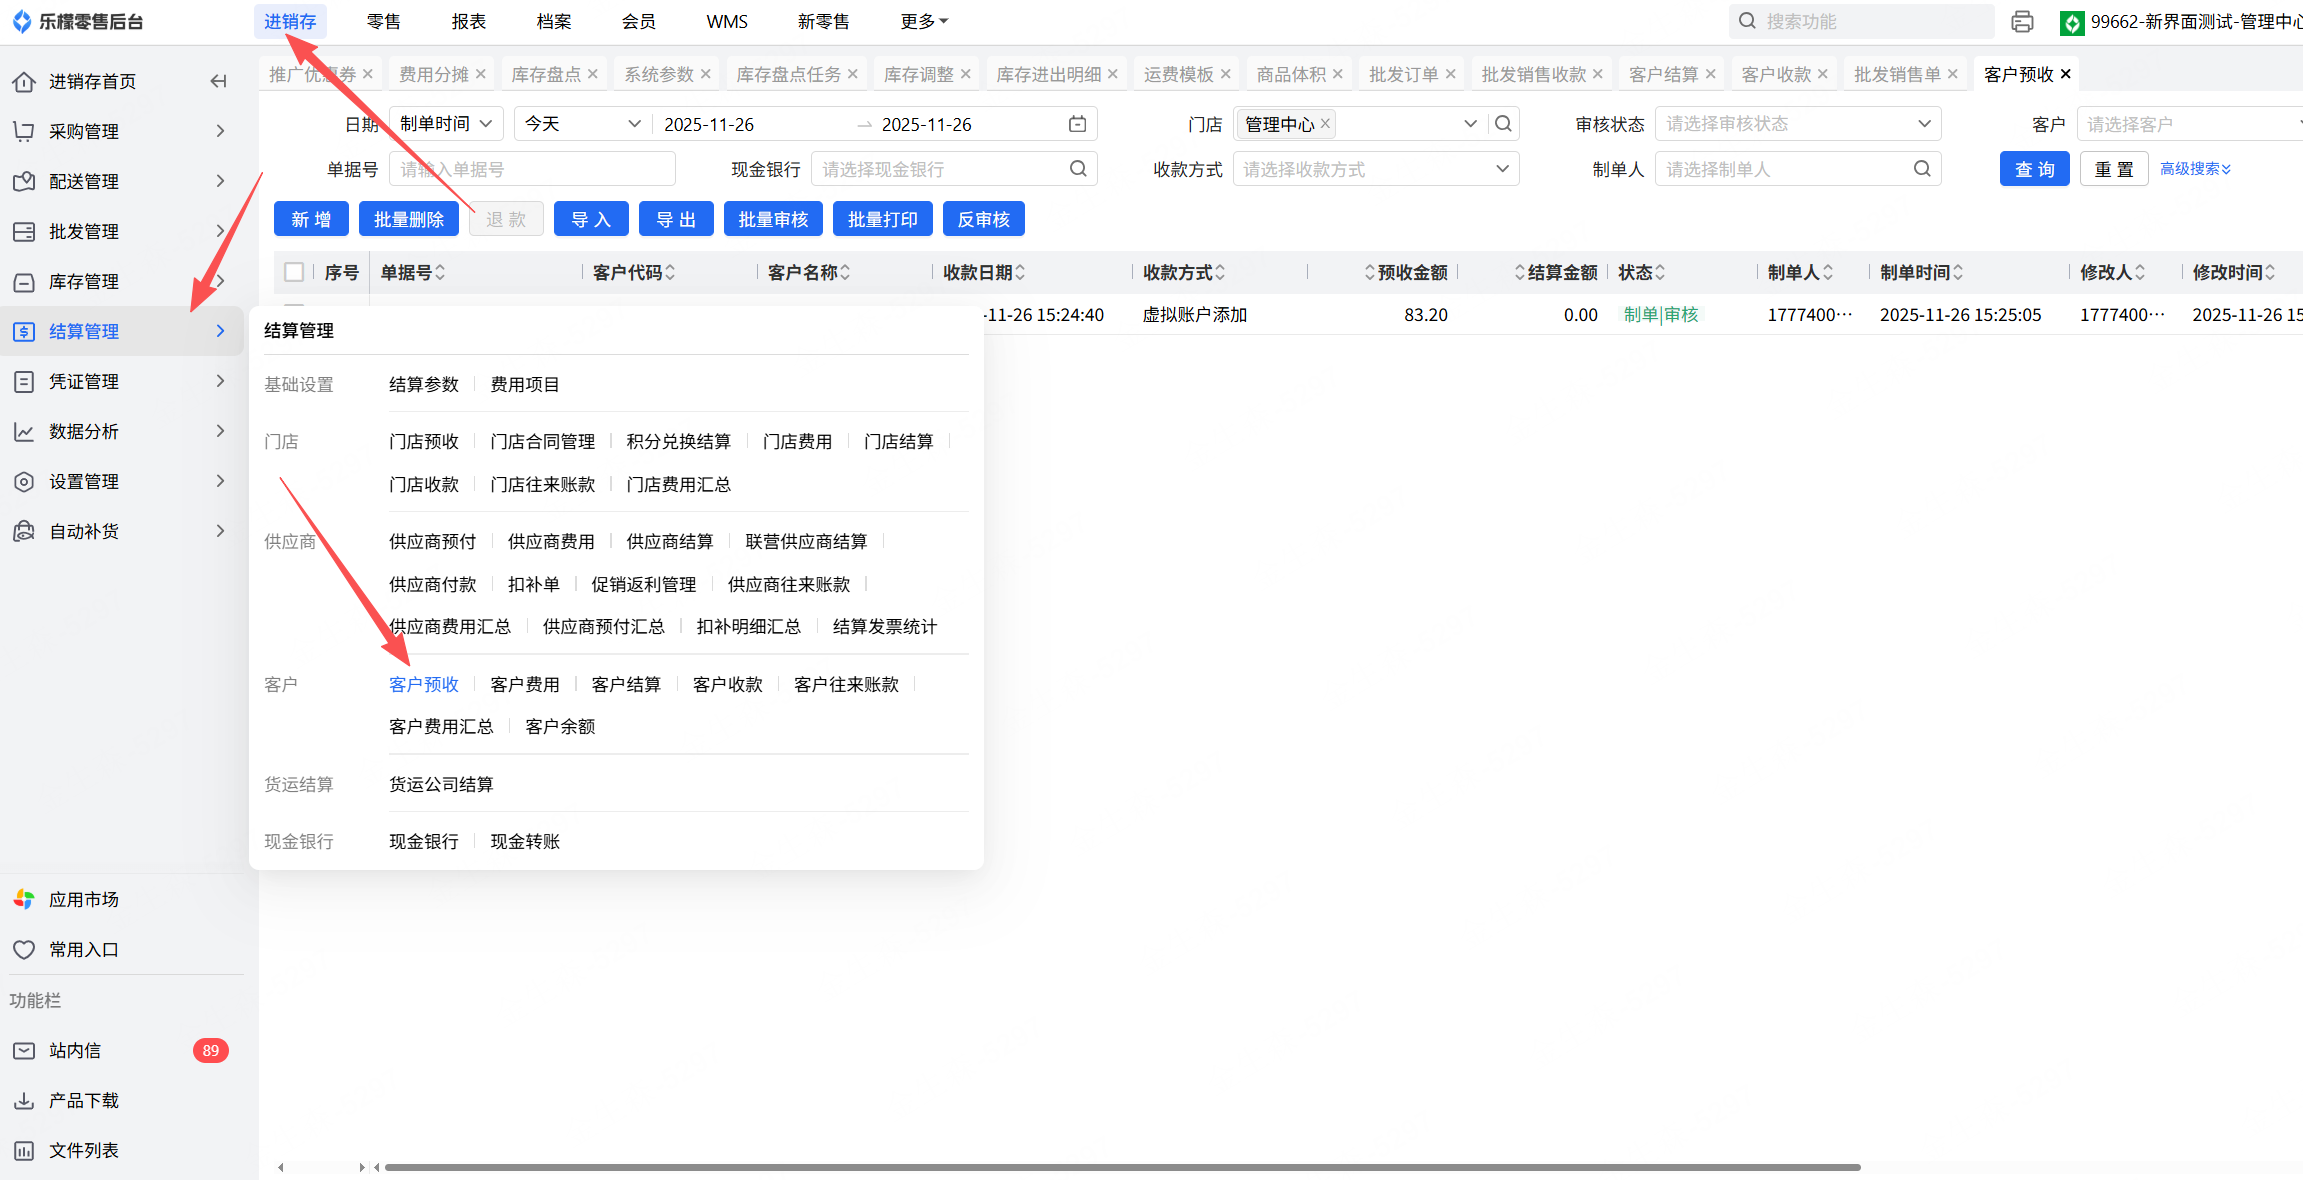This screenshot has width=2303, height=1180.
Task: Open 站内信 inbox from sidebar
Action: tap(75, 1050)
